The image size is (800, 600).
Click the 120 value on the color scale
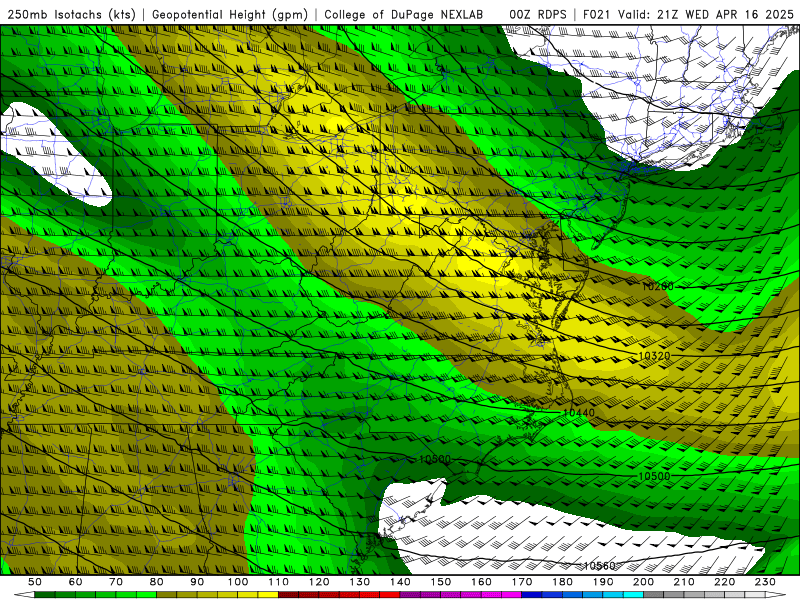tap(319, 582)
